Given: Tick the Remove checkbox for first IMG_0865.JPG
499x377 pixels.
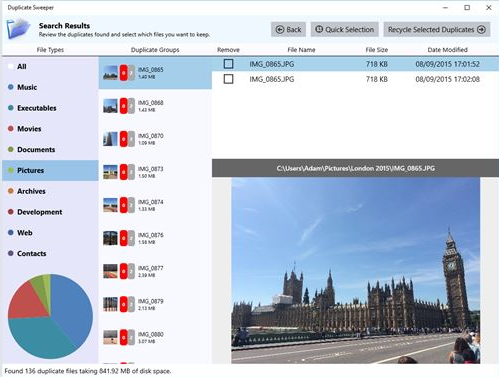Looking at the screenshot, I should (228, 64).
